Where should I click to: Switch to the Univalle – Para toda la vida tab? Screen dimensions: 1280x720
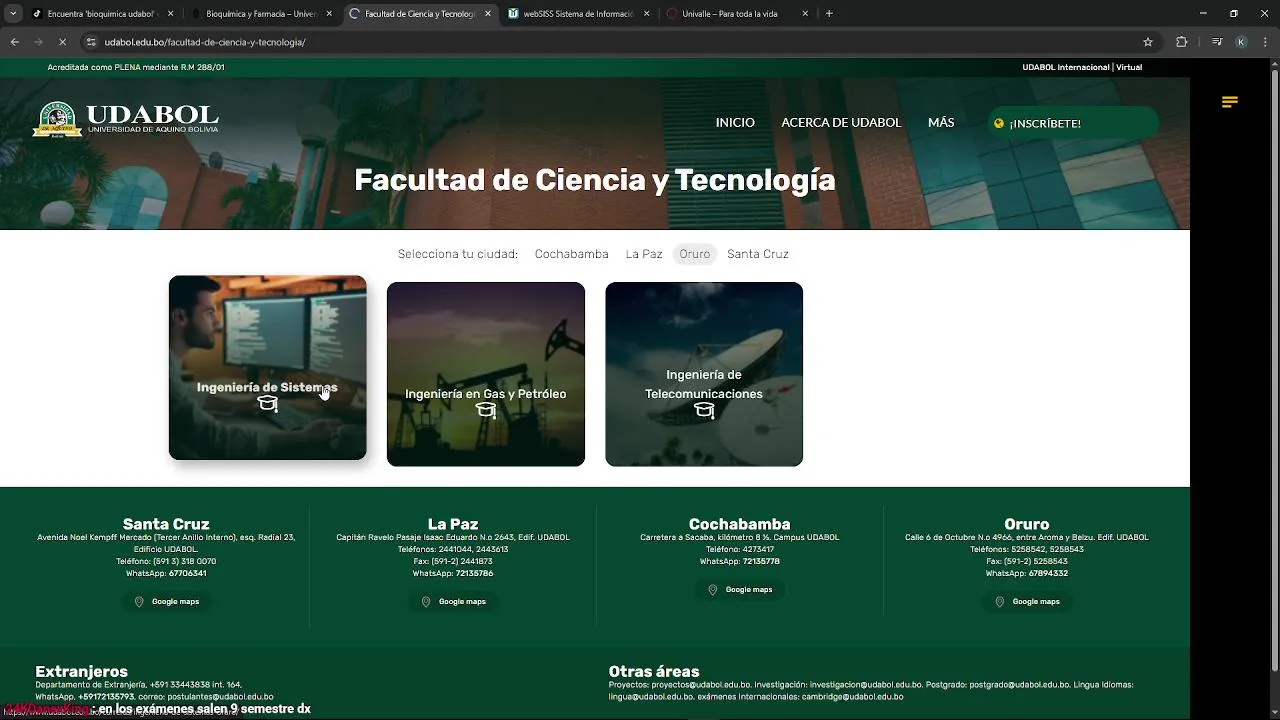pyautogui.click(x=738, y=14)
